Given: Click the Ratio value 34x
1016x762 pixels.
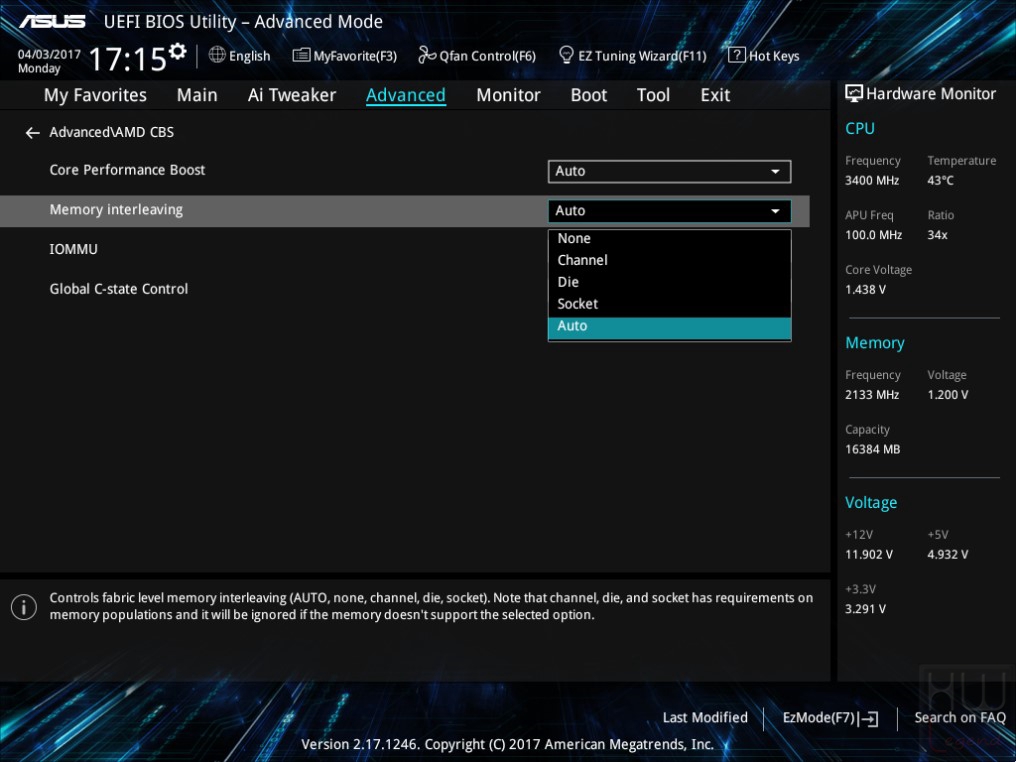Looking at the screenshot, I should pyautogui.click(x=937, y=235).
